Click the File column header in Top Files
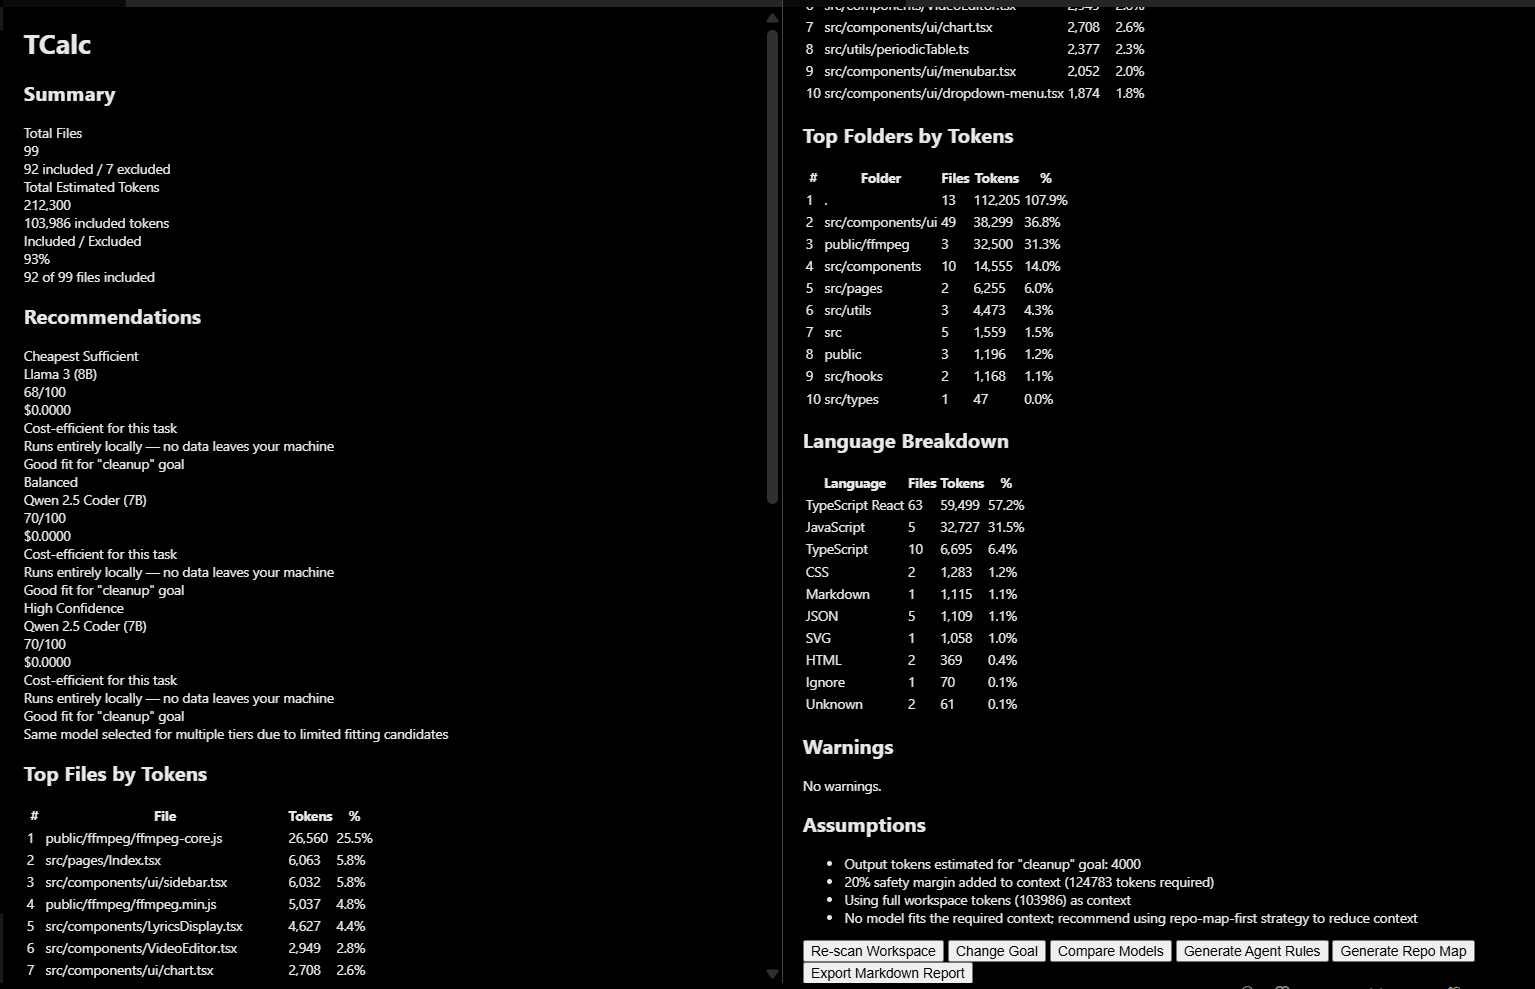 [165, 816]
